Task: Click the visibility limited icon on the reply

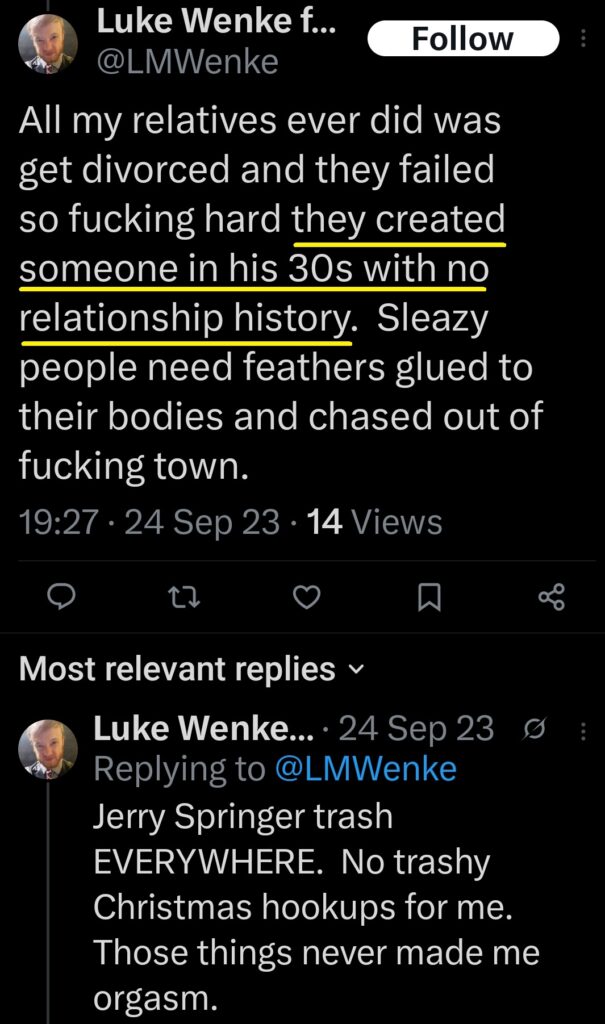Action: point(536,730)
